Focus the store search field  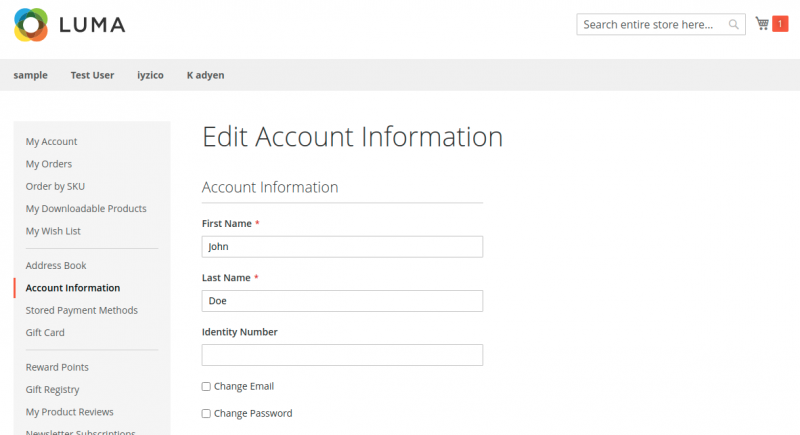coord(661,24)
